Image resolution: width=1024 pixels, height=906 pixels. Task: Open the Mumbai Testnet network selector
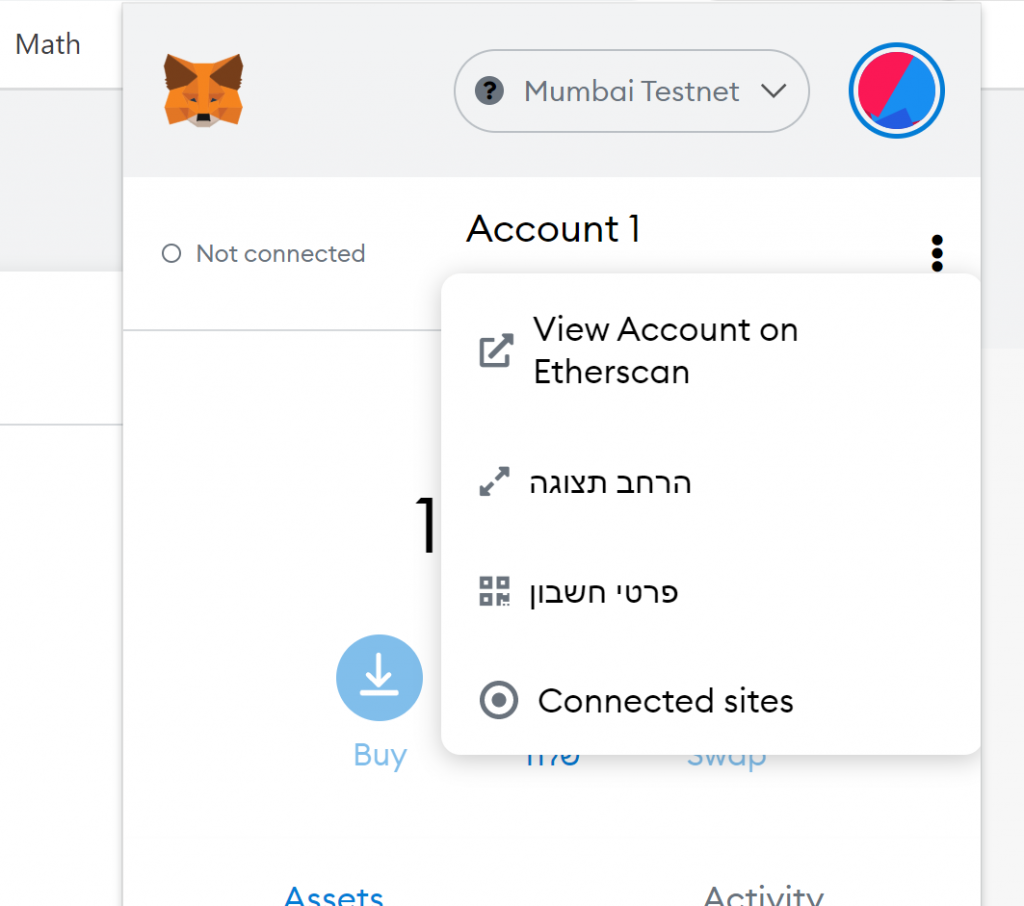[x=631, y=92]
